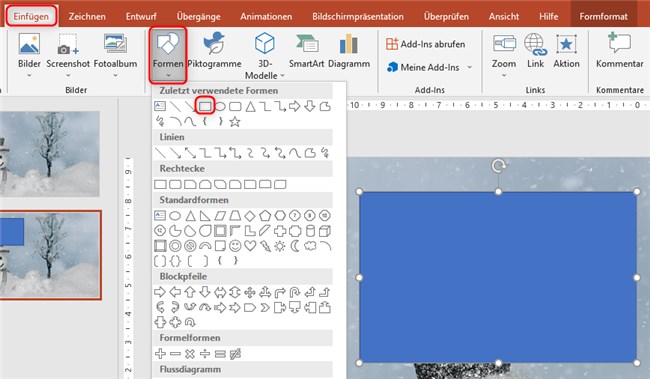Insert Piktogramme icons
Viewport: 650px width, 379px height.
pyautogui.click(x=214, y=50)
